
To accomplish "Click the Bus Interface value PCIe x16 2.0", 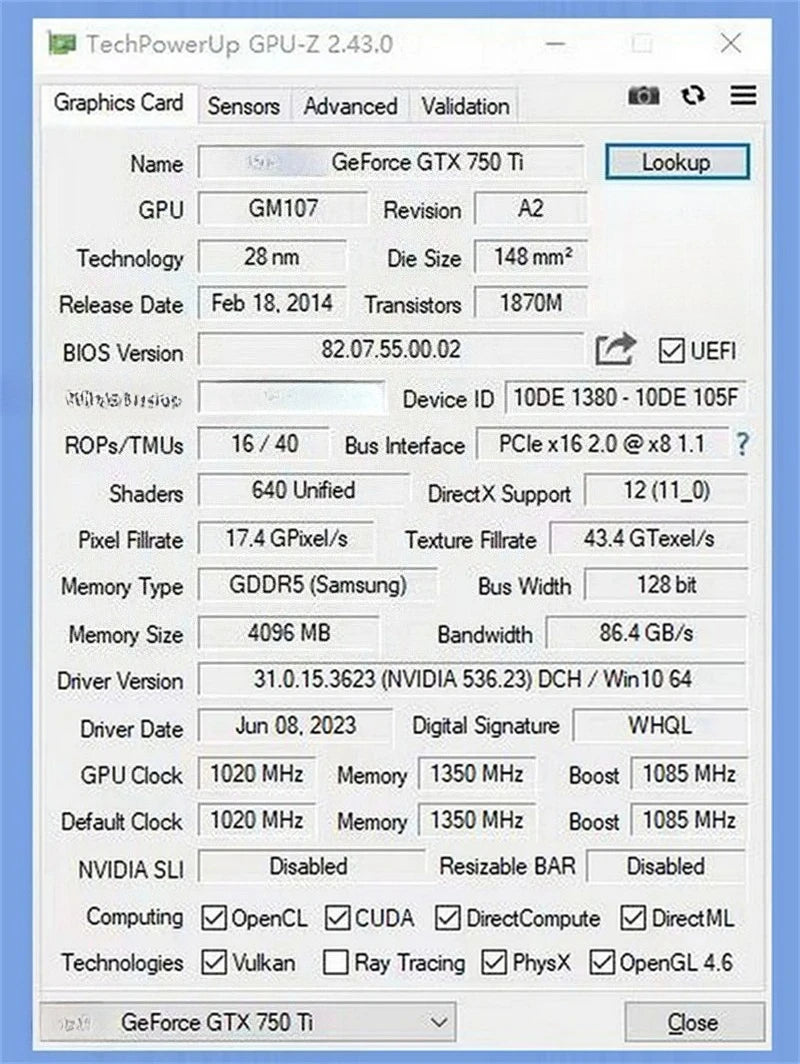I will (602, 444).
